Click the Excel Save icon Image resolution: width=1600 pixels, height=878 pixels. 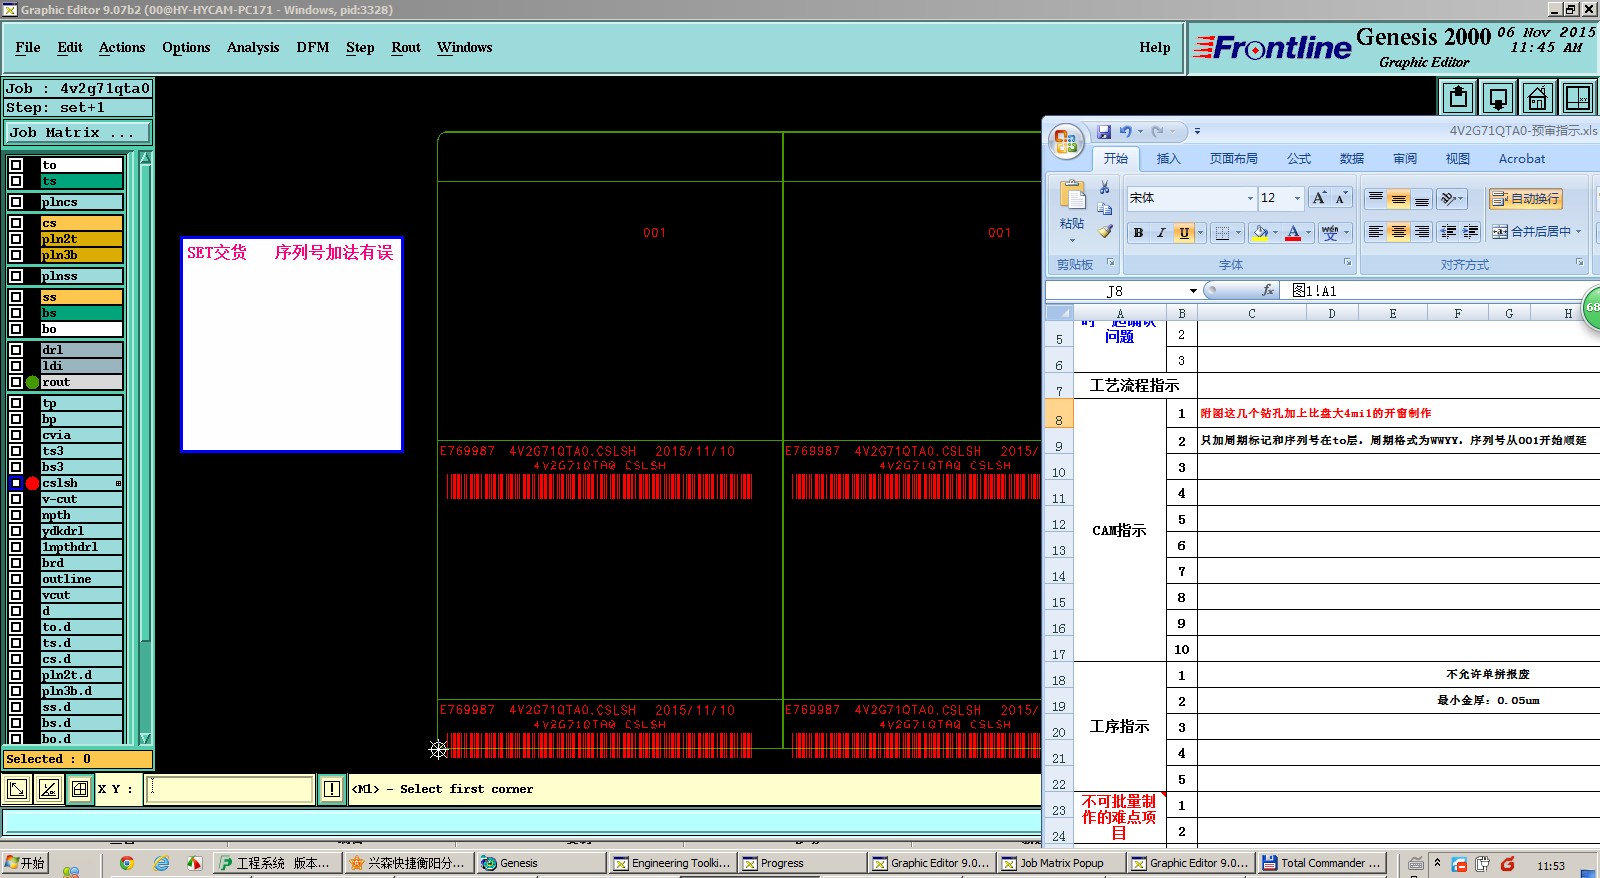coord(1104,131)
